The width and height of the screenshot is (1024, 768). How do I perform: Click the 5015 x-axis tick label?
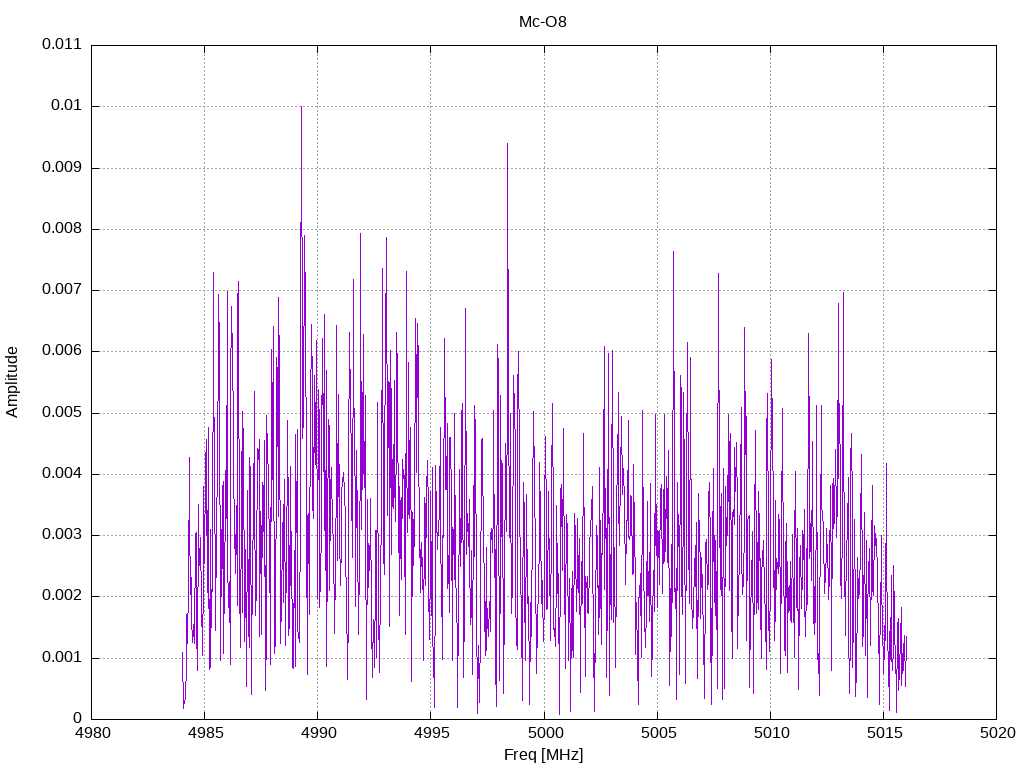(884, 733)
